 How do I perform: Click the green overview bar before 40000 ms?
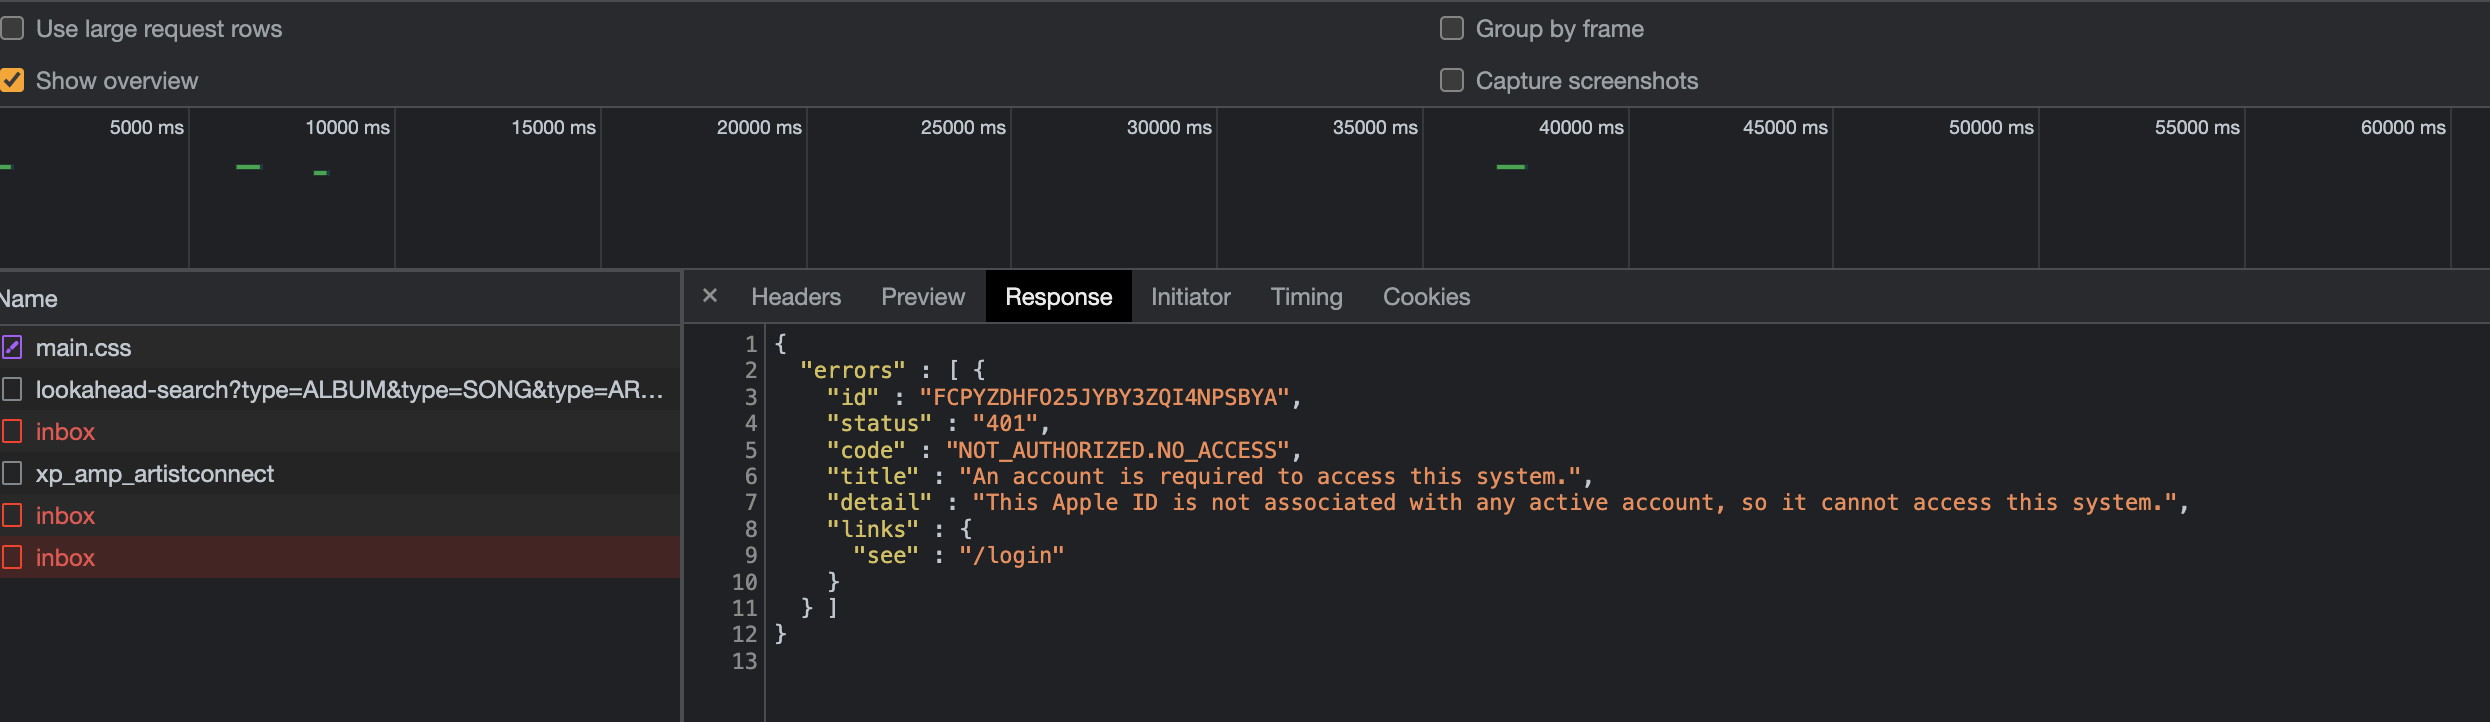point(1510,167)
